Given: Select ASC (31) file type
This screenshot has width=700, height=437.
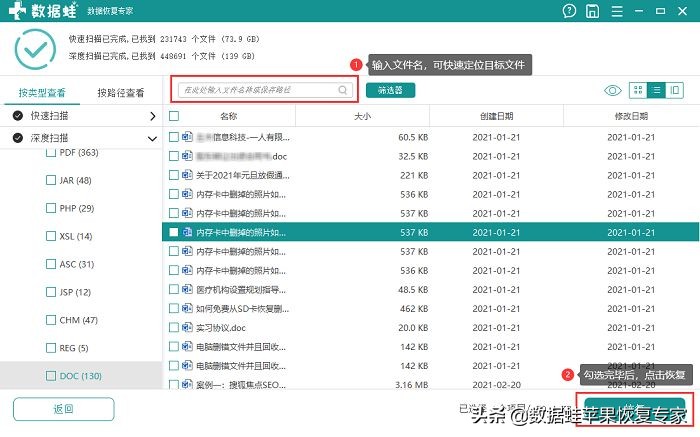Looking at the screenshot, I should pos(76,264).
